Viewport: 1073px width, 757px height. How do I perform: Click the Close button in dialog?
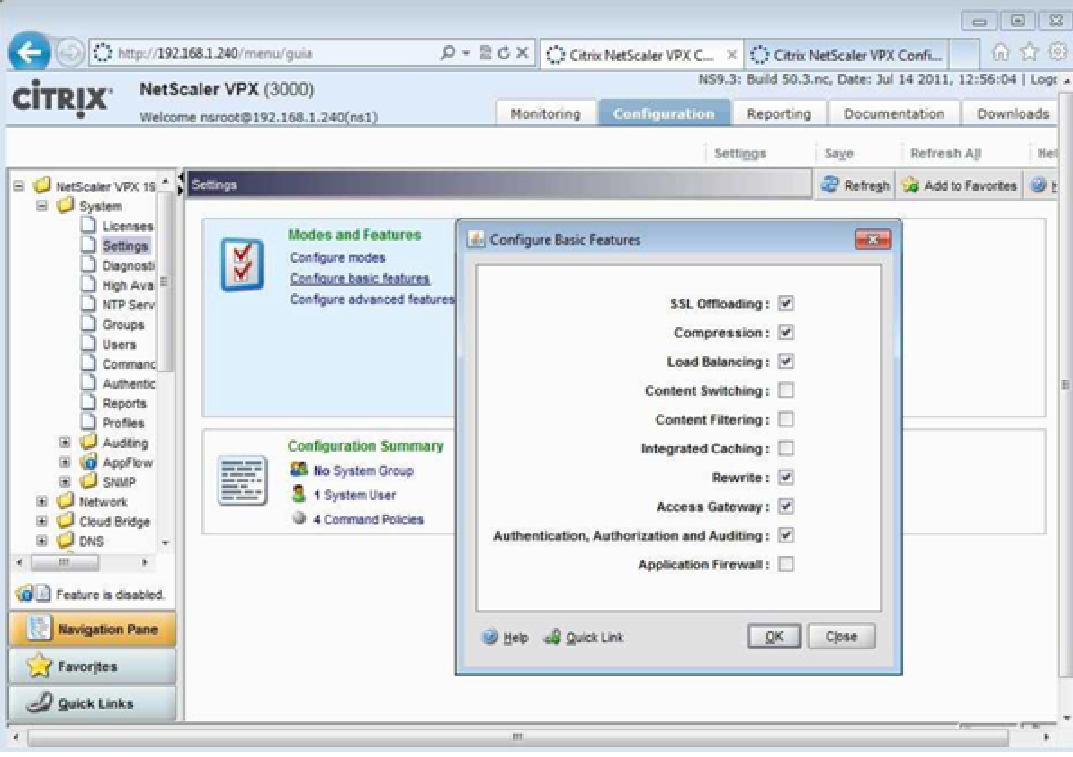tap(841, 637)
